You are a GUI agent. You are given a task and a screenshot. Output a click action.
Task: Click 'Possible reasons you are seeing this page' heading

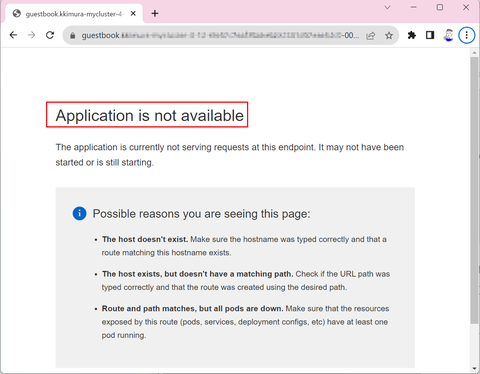201,214
